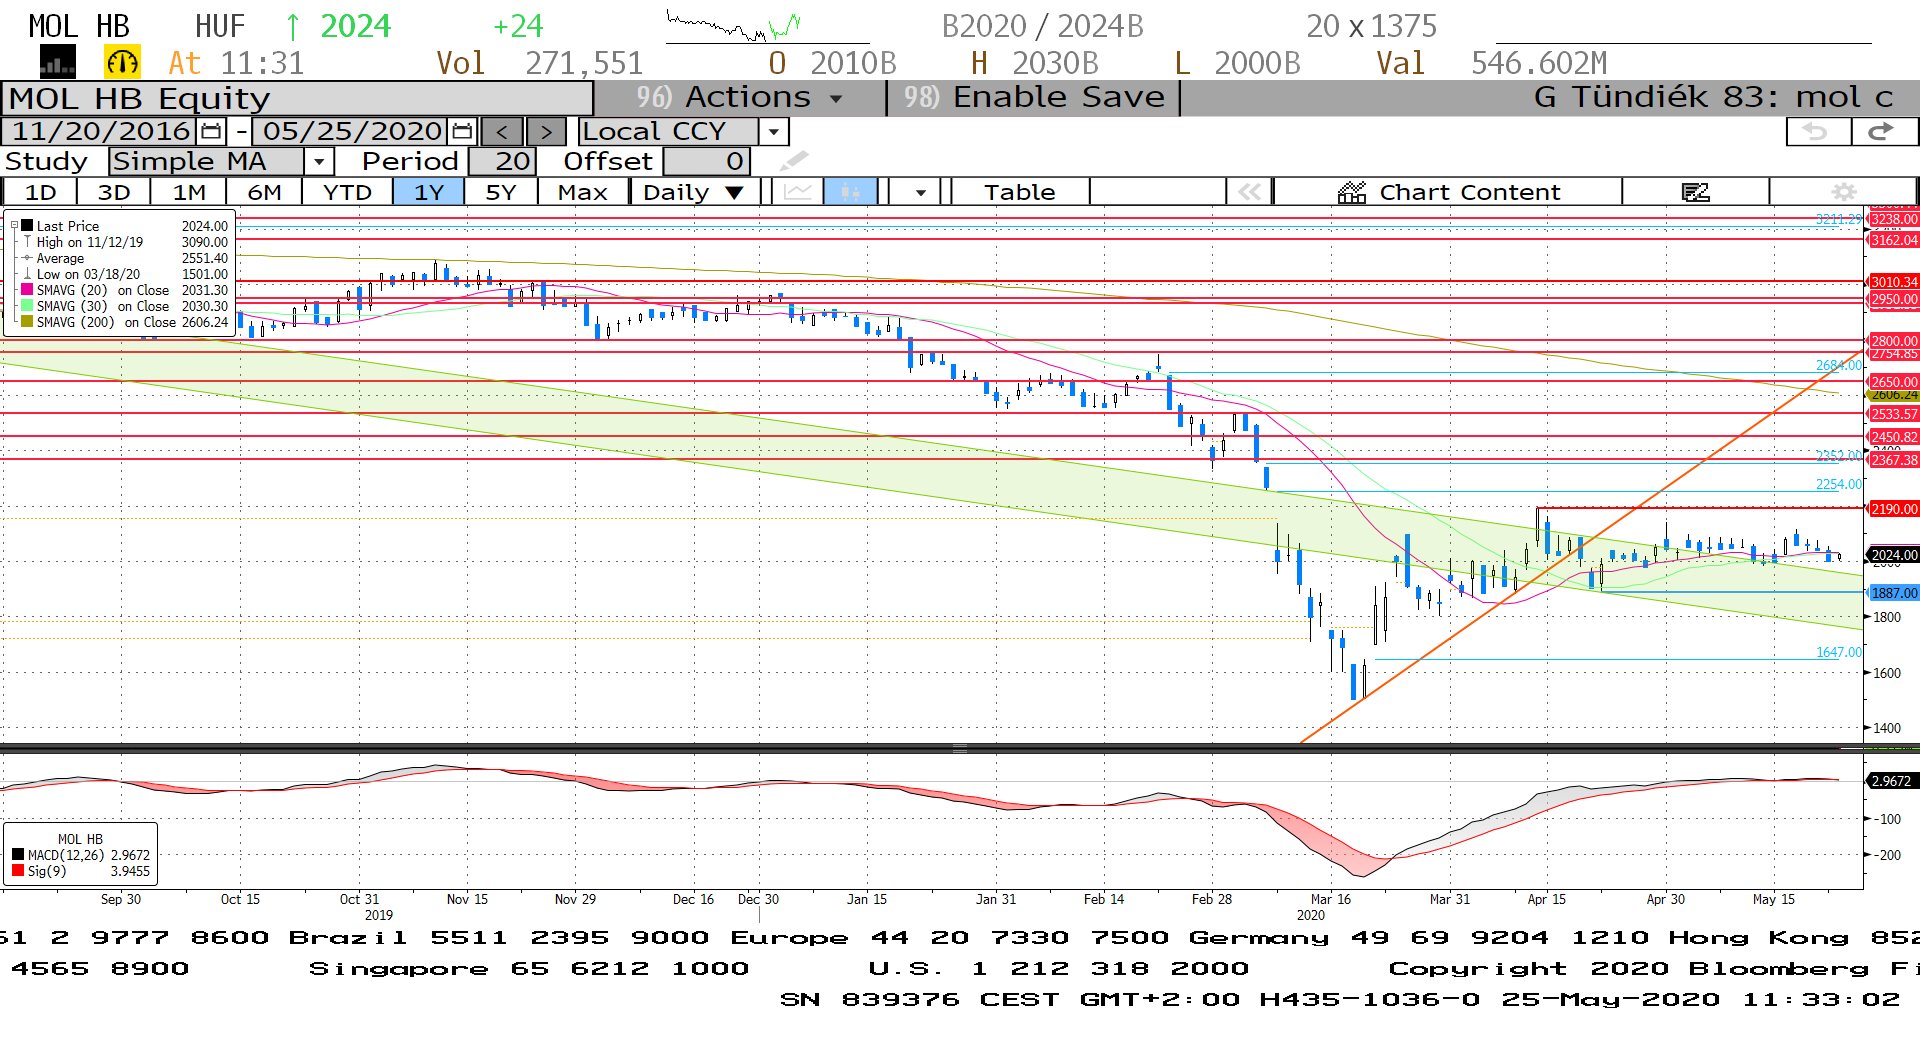
Task: Open the Daily periodicity dropdown
Action: click(x=694, y=192)
